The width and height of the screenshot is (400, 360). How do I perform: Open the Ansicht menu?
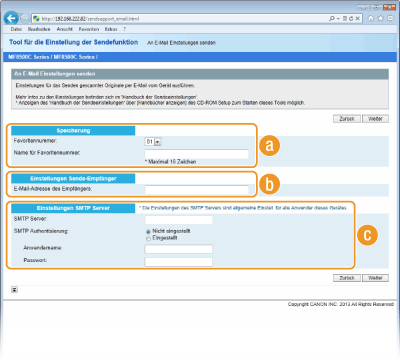coord(65,29)
